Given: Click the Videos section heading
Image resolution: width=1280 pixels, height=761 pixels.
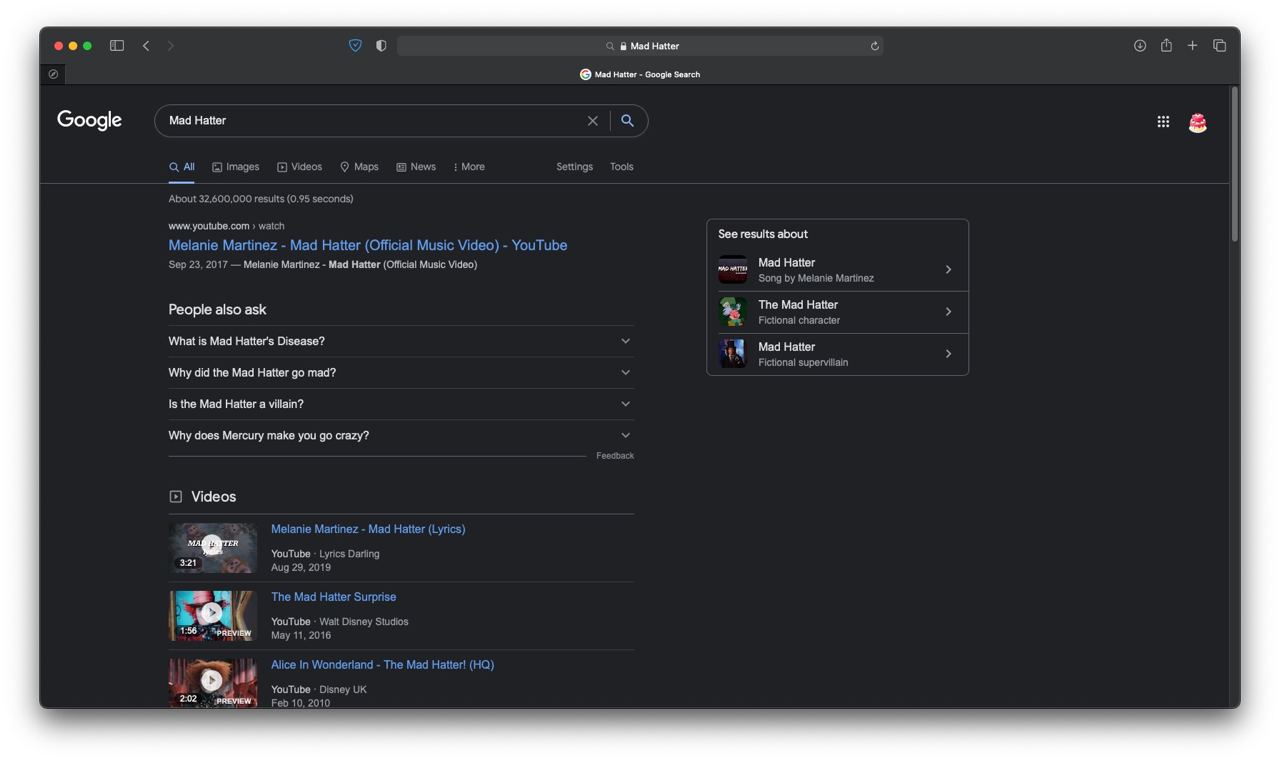Looking at the screenshot, I should [x=213, y=497].
